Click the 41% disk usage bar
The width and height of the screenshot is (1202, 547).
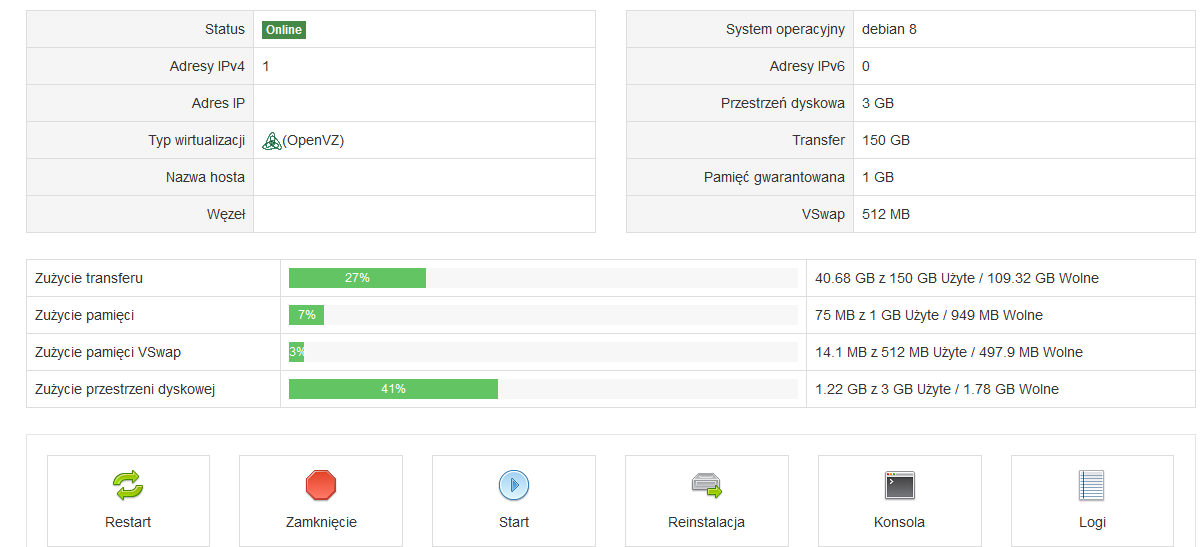click(393, 389)
